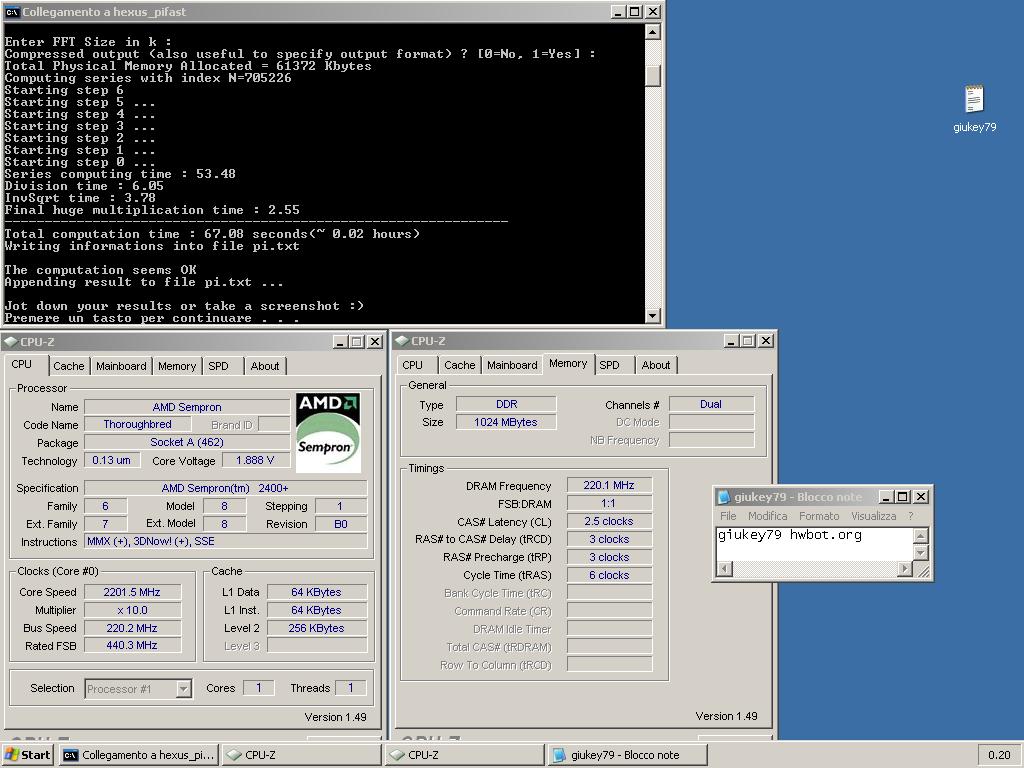Click the memory Type value DDR

click(506, 404)
